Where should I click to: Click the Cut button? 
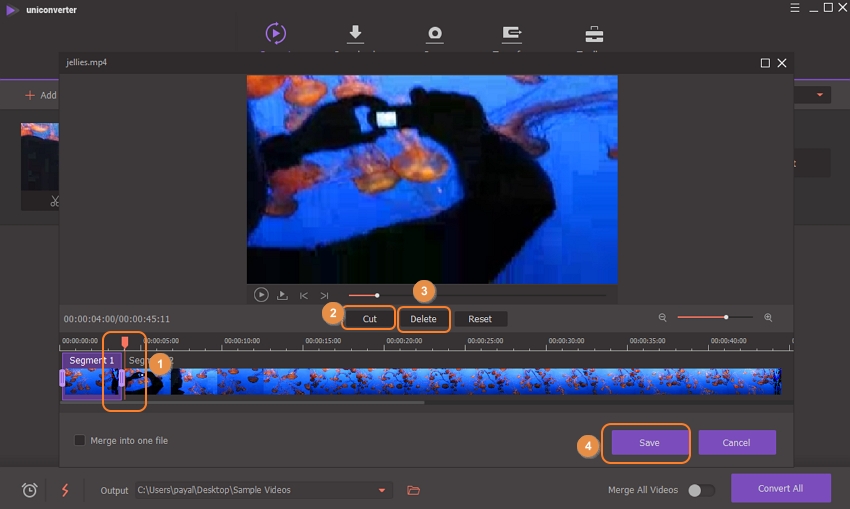point(369,319)
